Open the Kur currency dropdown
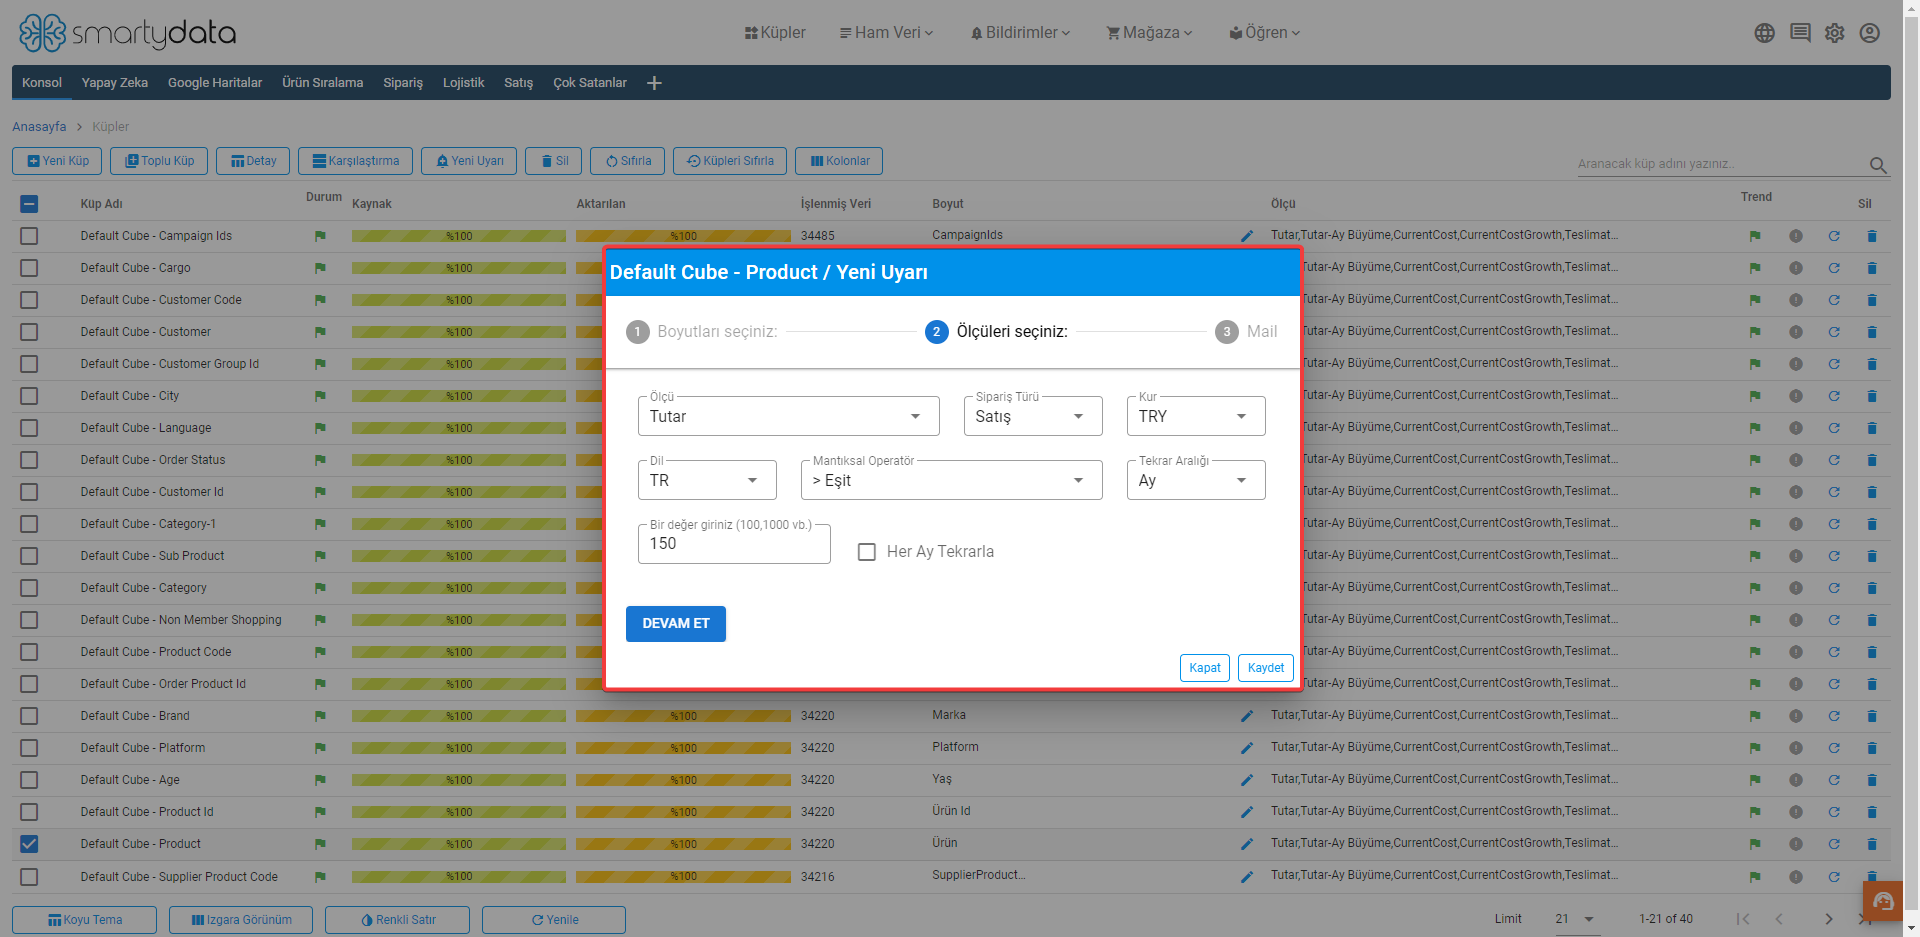This screenshot has height=937, width=1920. tap(1196, 416)
